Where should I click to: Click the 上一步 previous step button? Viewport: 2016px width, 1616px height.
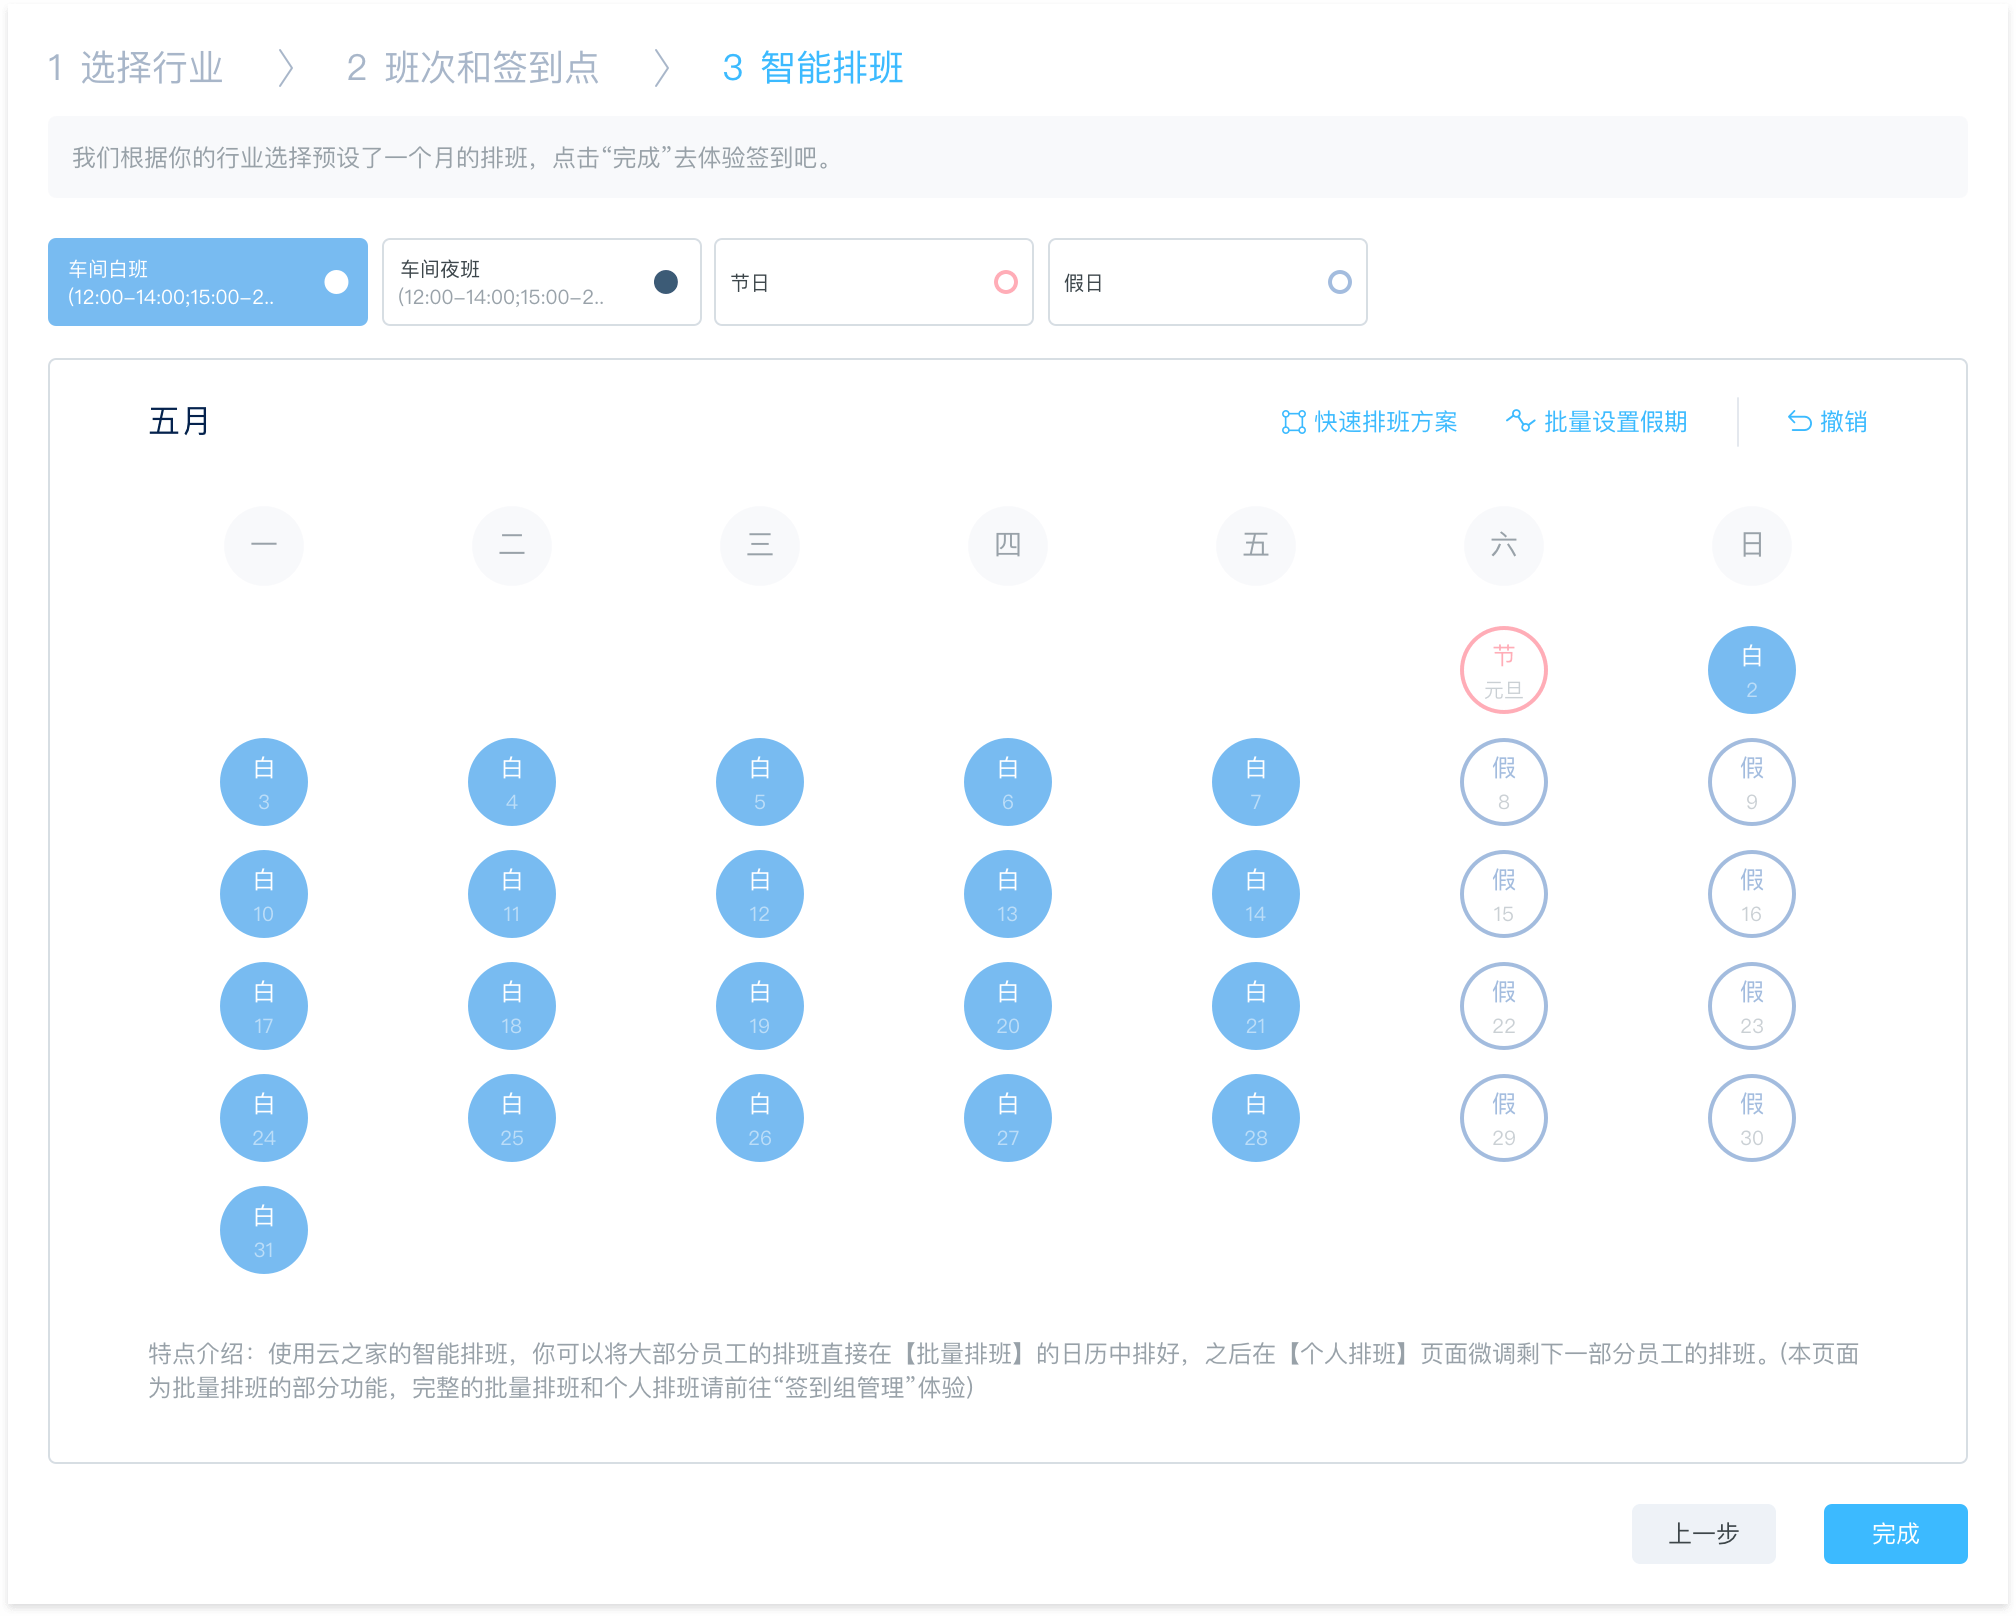click(1703, 1533)
